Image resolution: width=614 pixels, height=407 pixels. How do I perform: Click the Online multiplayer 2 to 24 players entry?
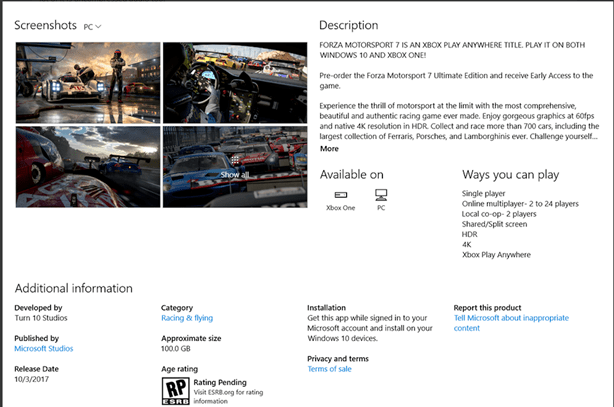click(x=519, y=203)
